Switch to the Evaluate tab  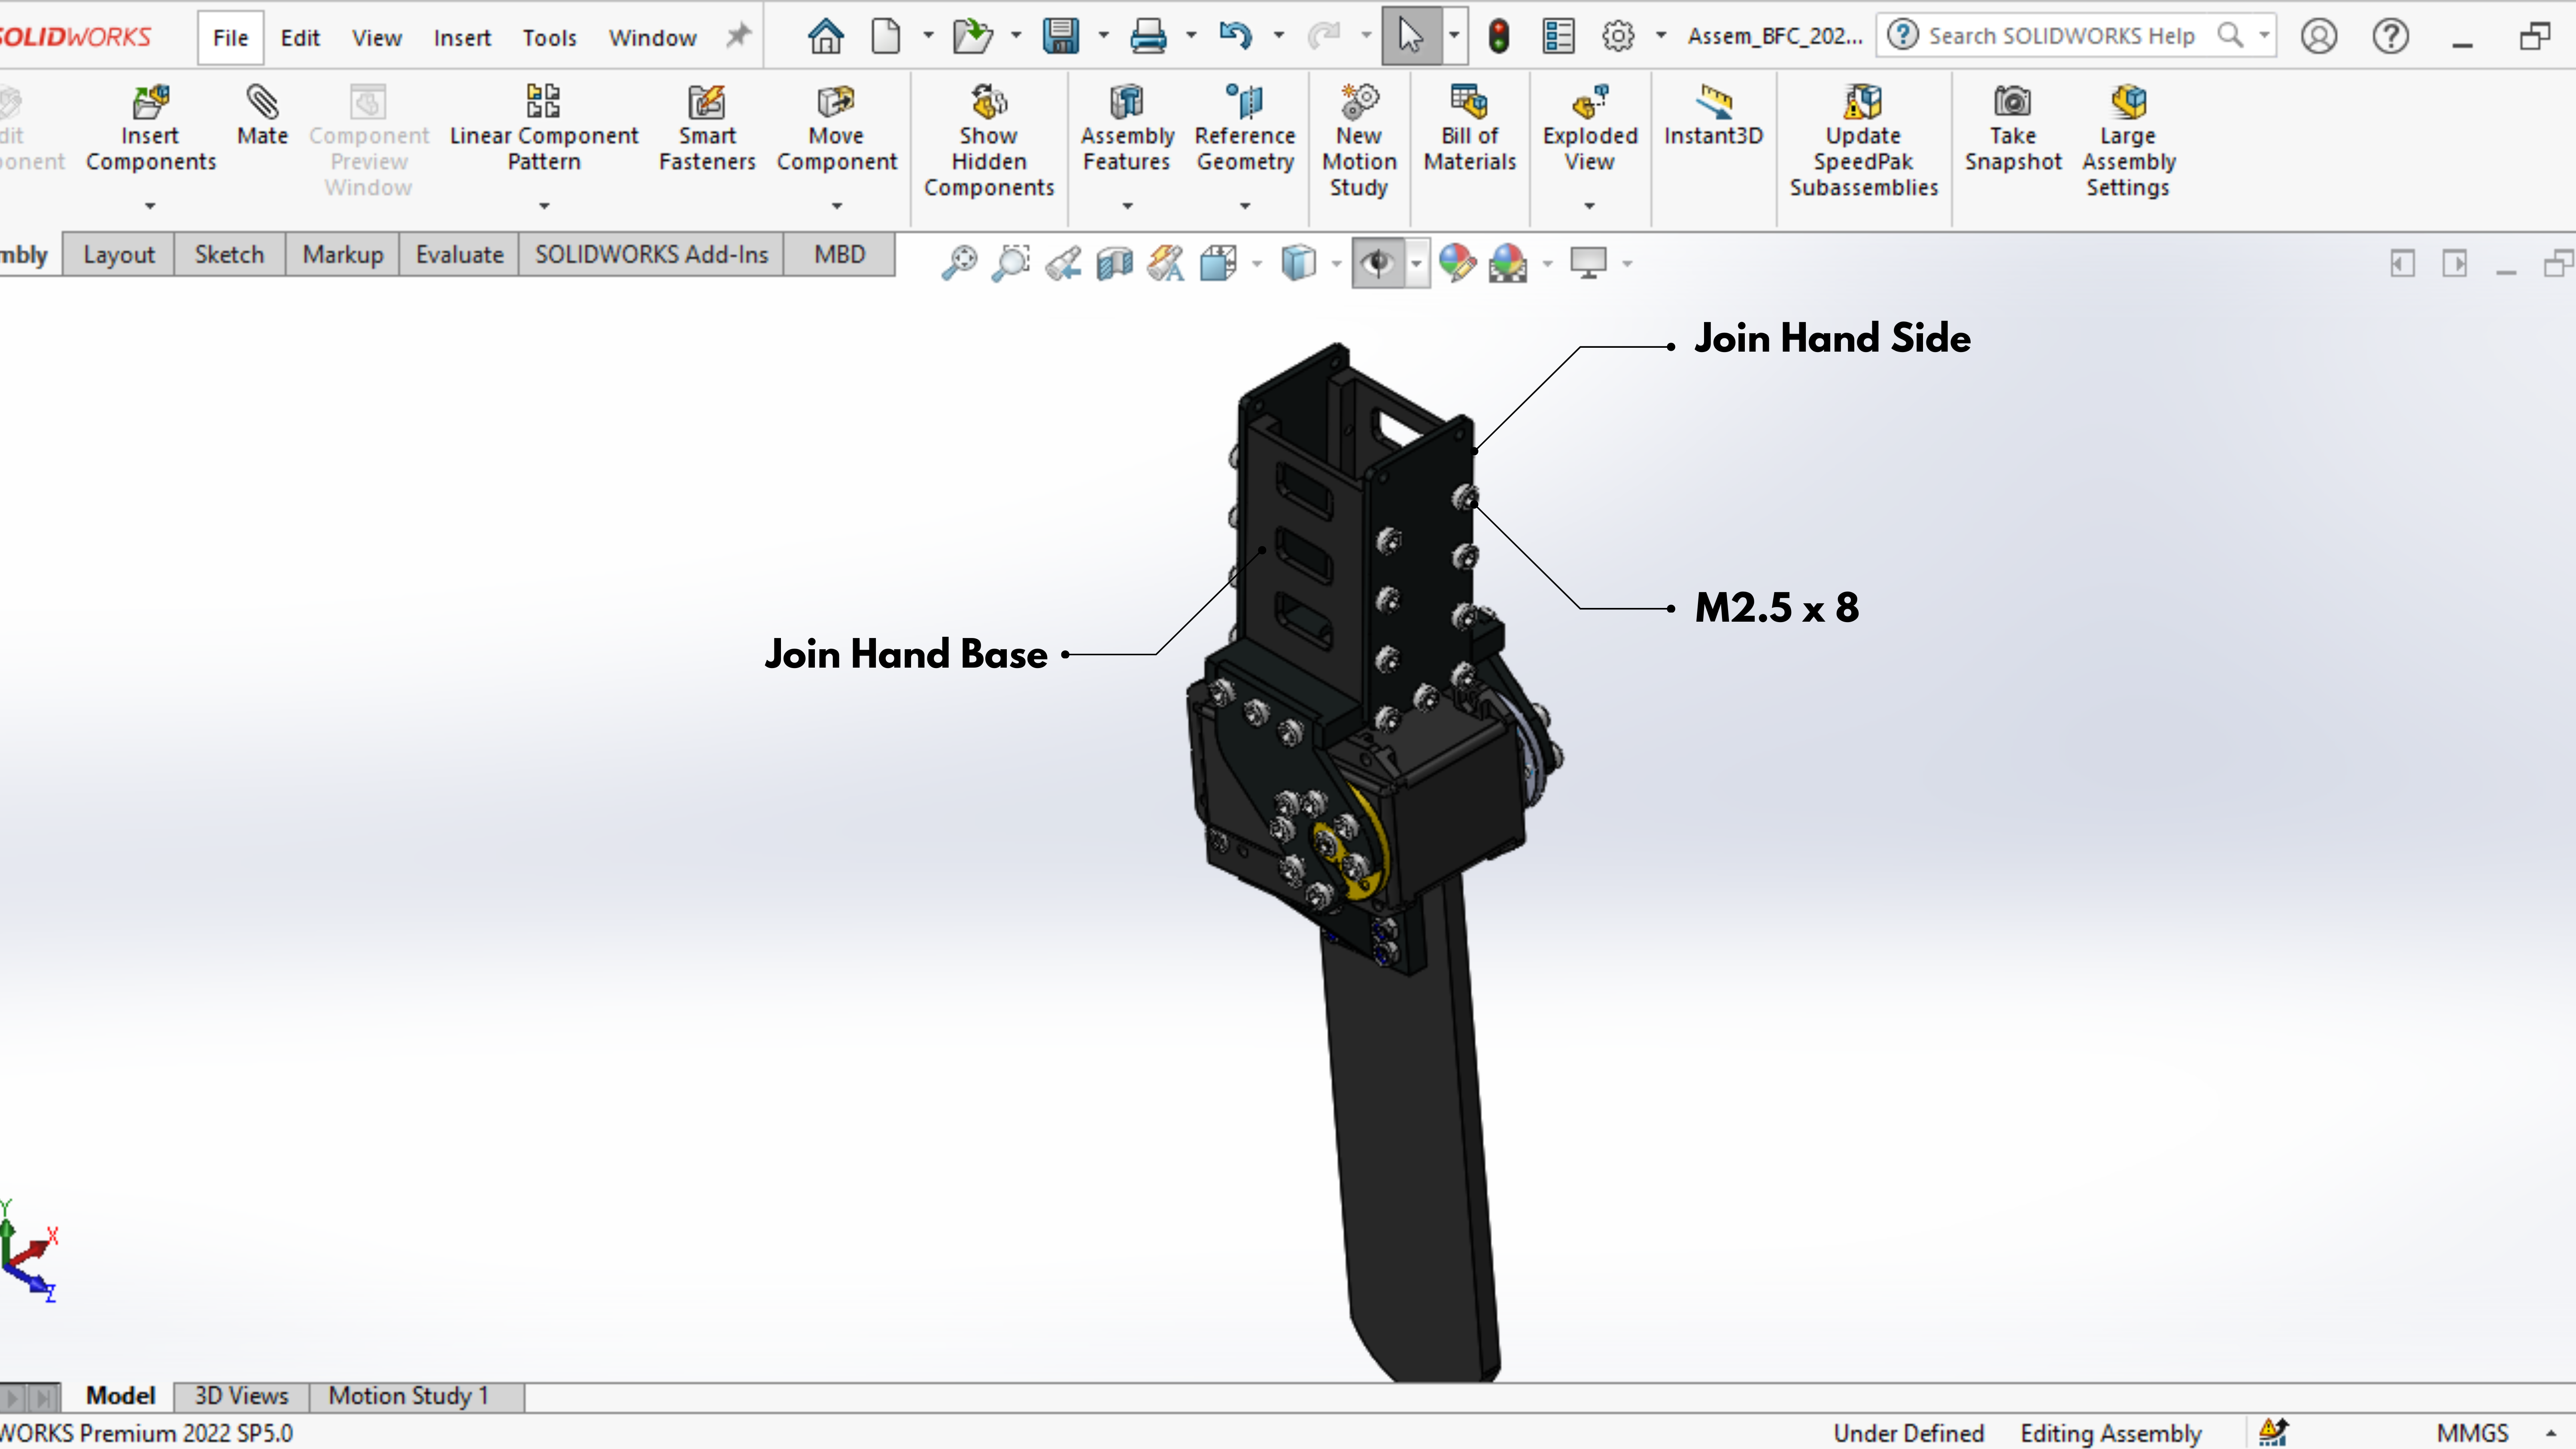tap(459, 255)
